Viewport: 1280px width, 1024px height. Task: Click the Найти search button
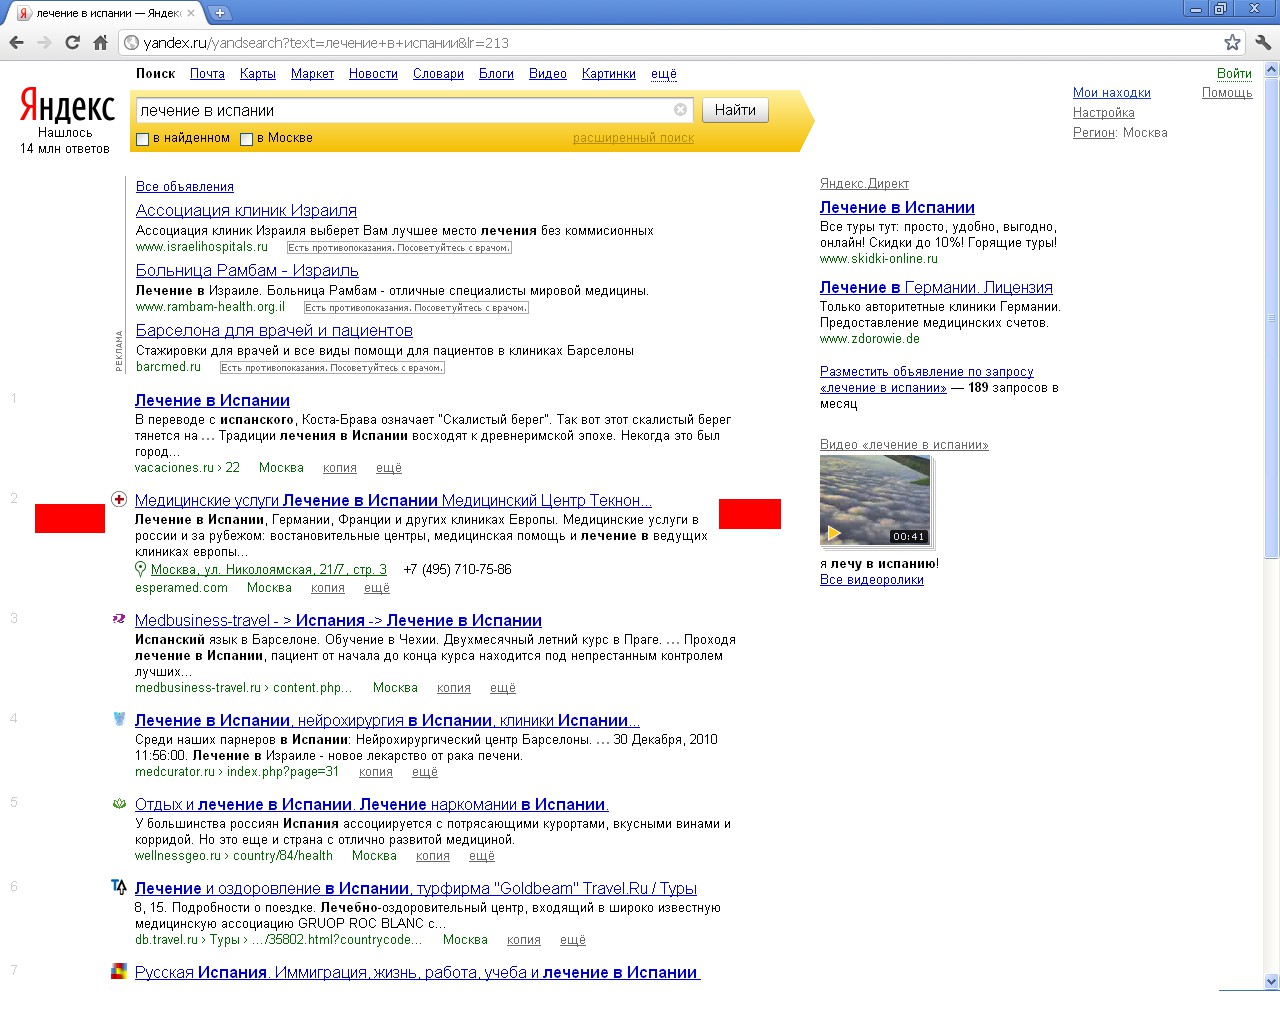735,110
